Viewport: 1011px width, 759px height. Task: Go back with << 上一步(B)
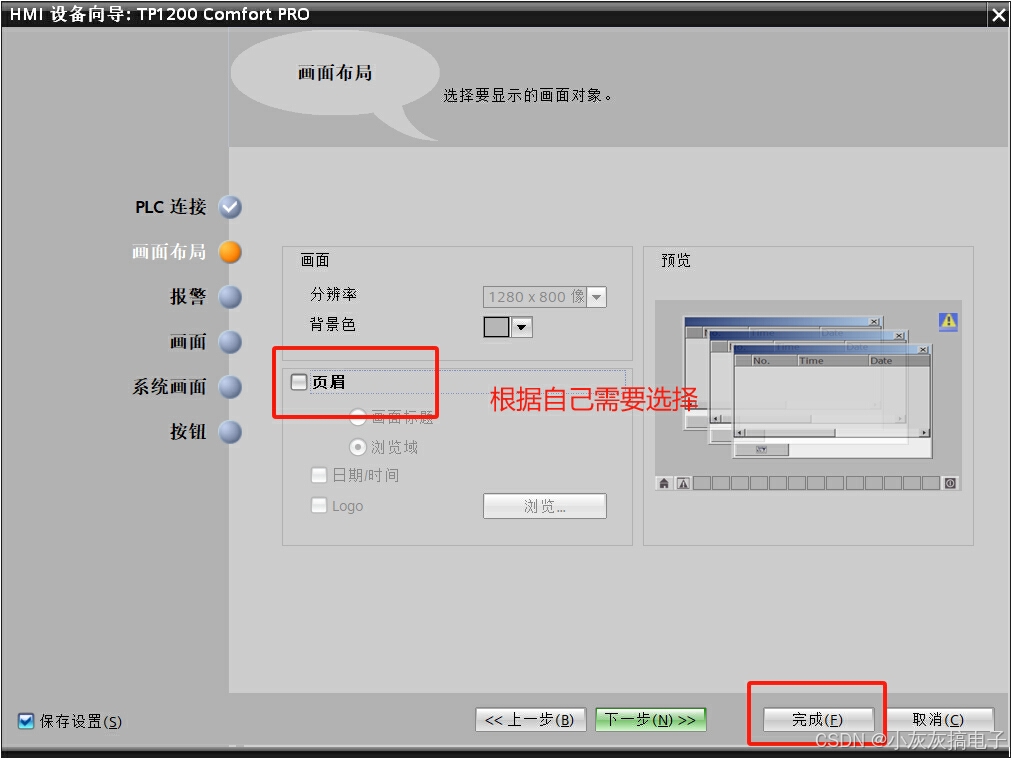530,720
